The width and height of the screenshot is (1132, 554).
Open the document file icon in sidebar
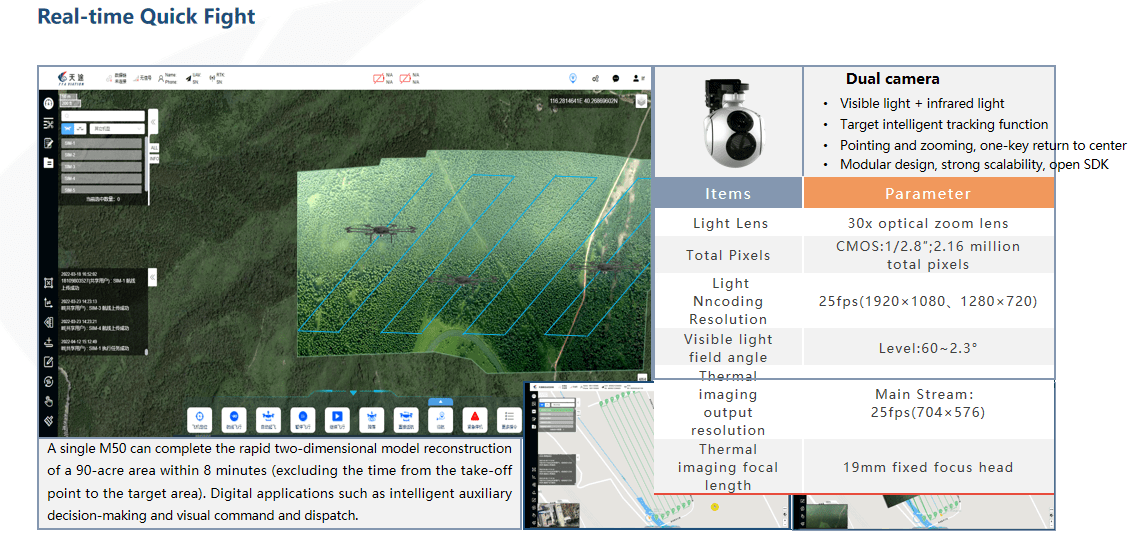coord(48,163)
